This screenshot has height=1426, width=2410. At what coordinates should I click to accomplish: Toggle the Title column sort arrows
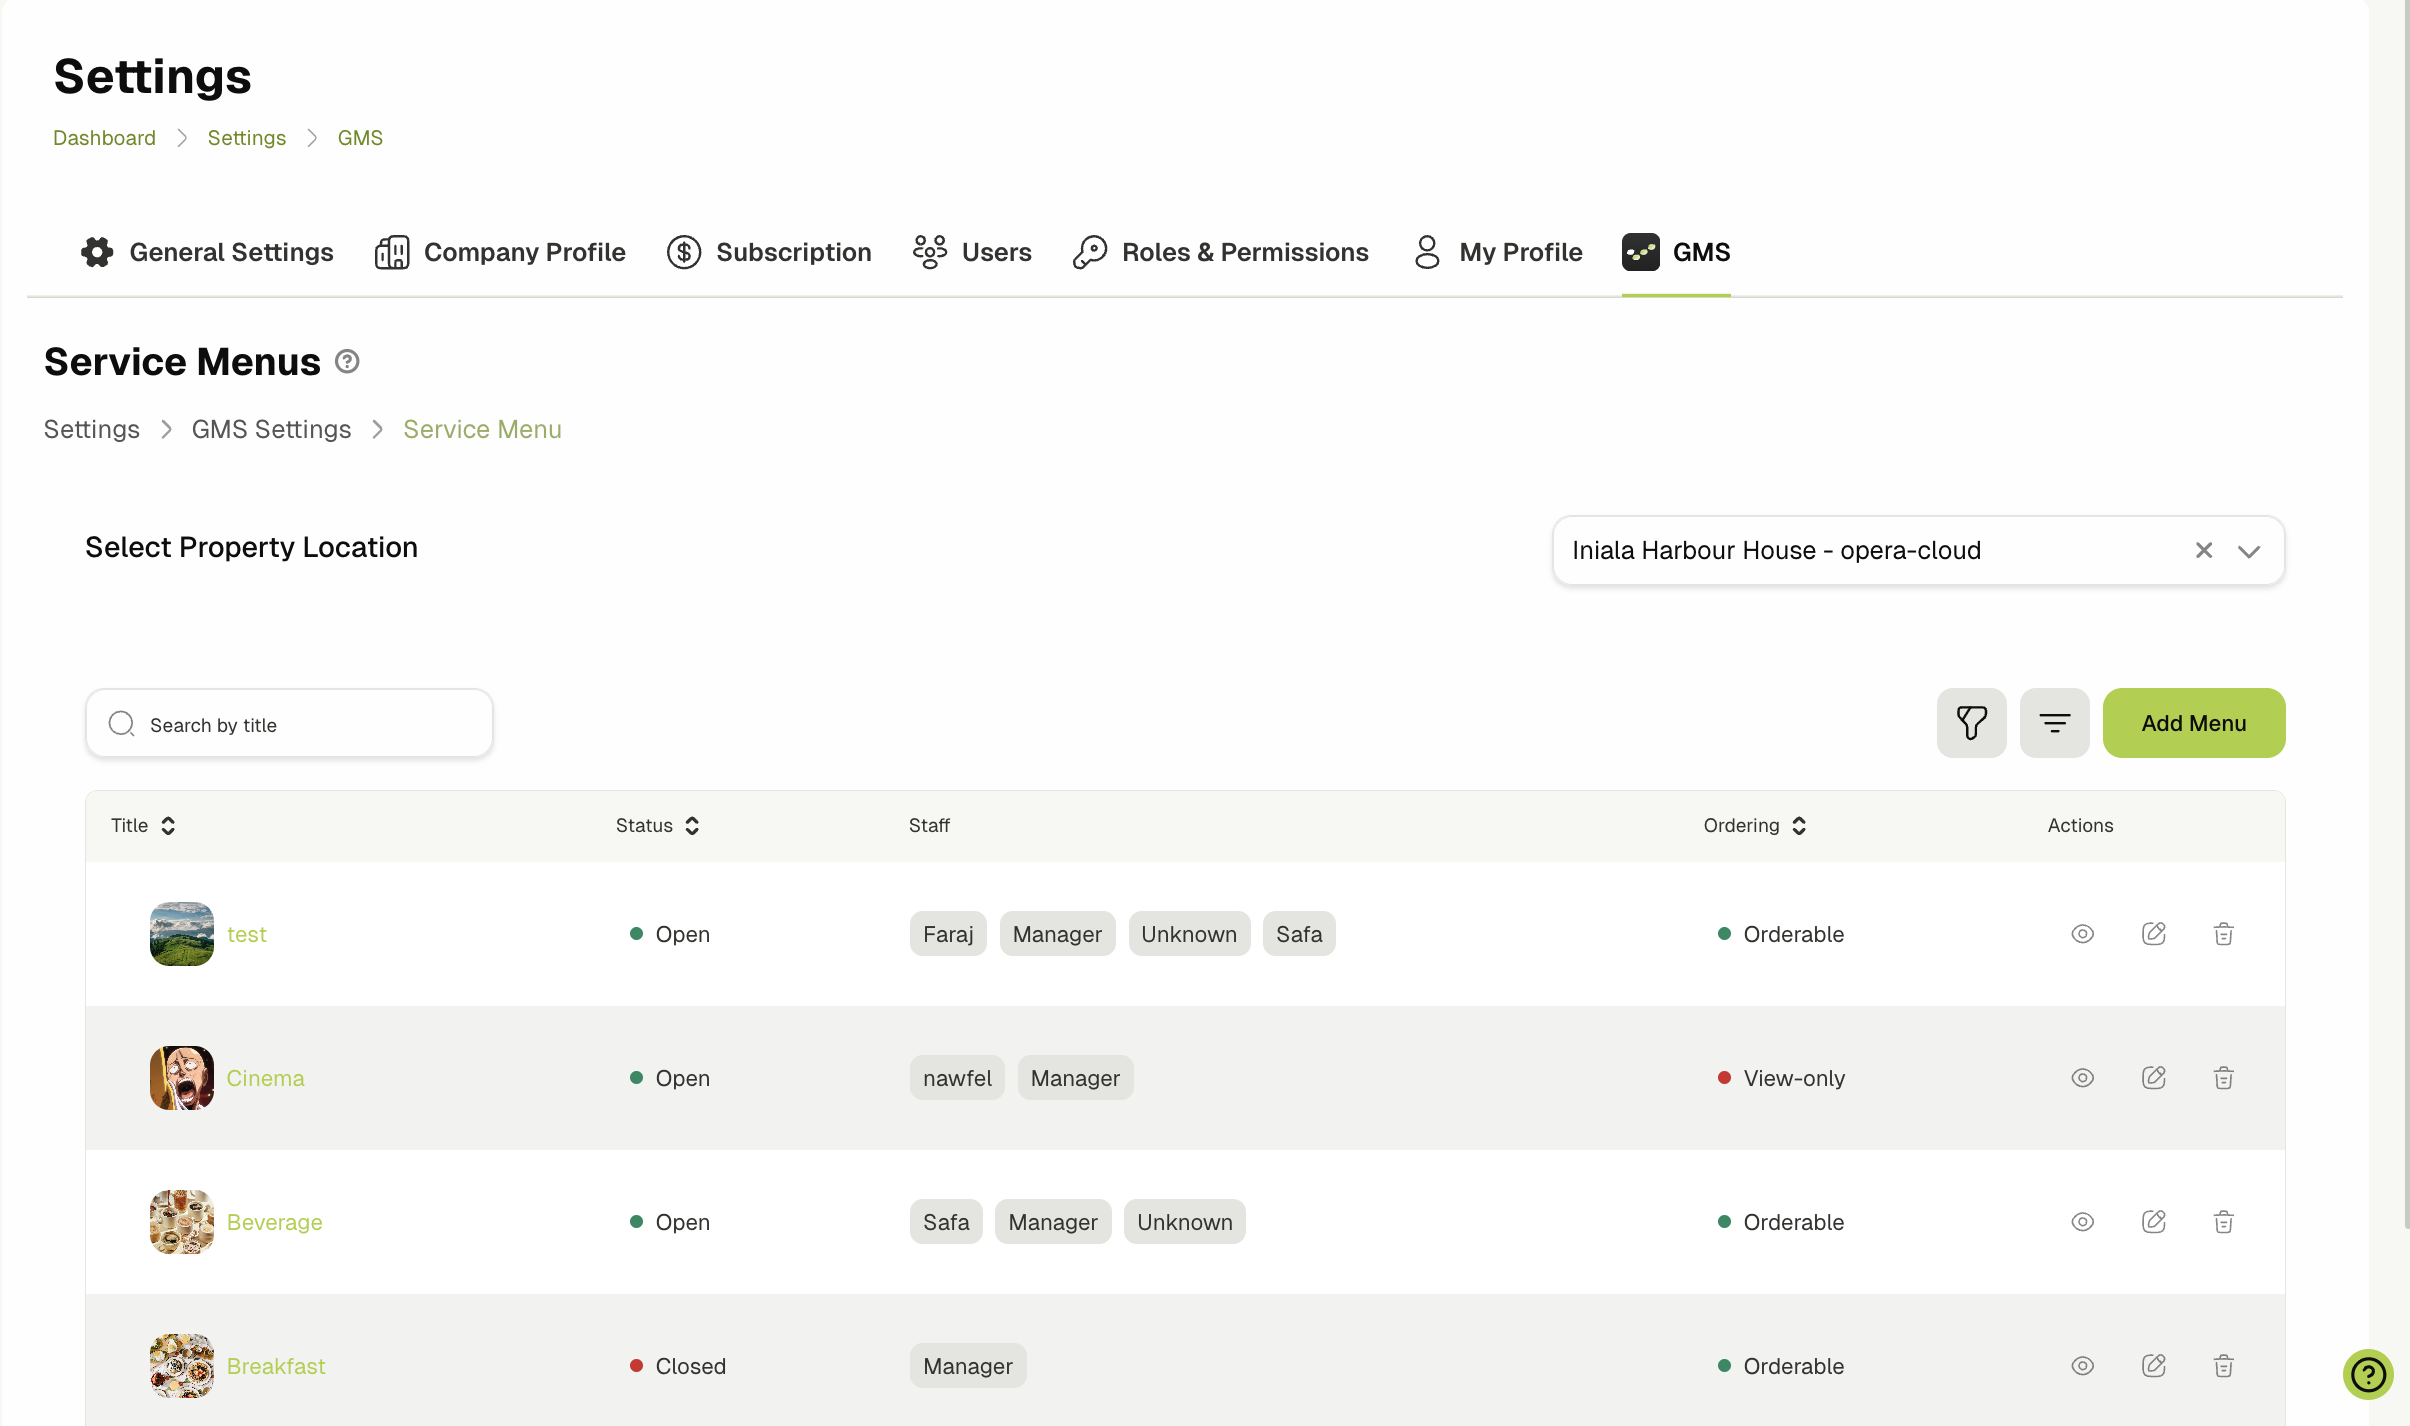coord(168,825)
